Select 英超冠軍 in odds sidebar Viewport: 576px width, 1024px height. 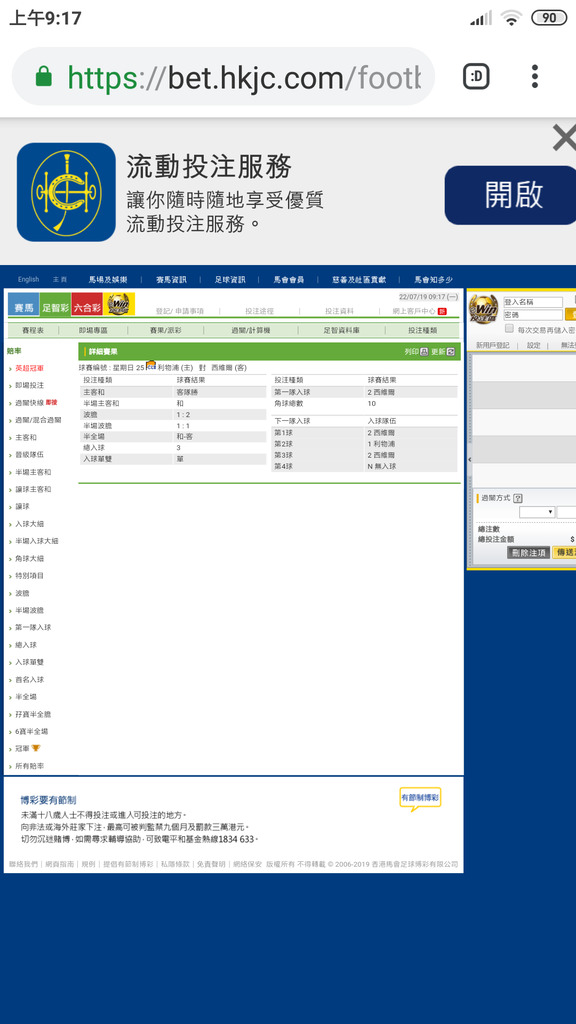[x=29, y=368]
